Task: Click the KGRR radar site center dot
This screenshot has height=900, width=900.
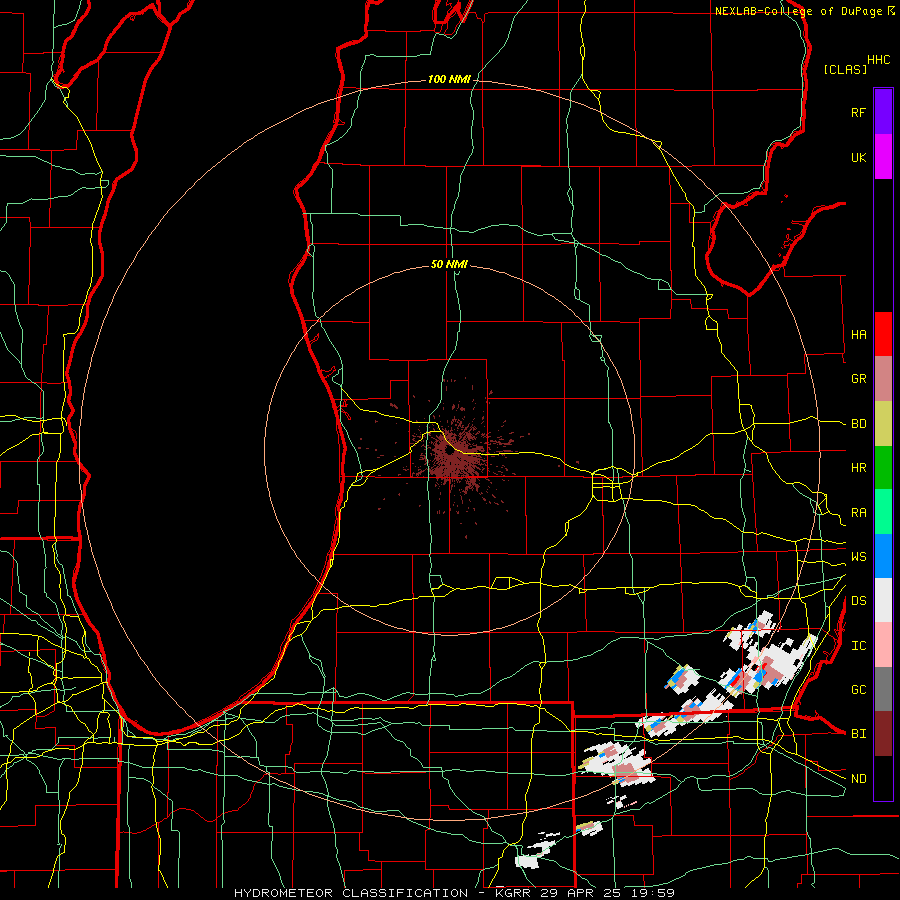Action: click(449, 452)
